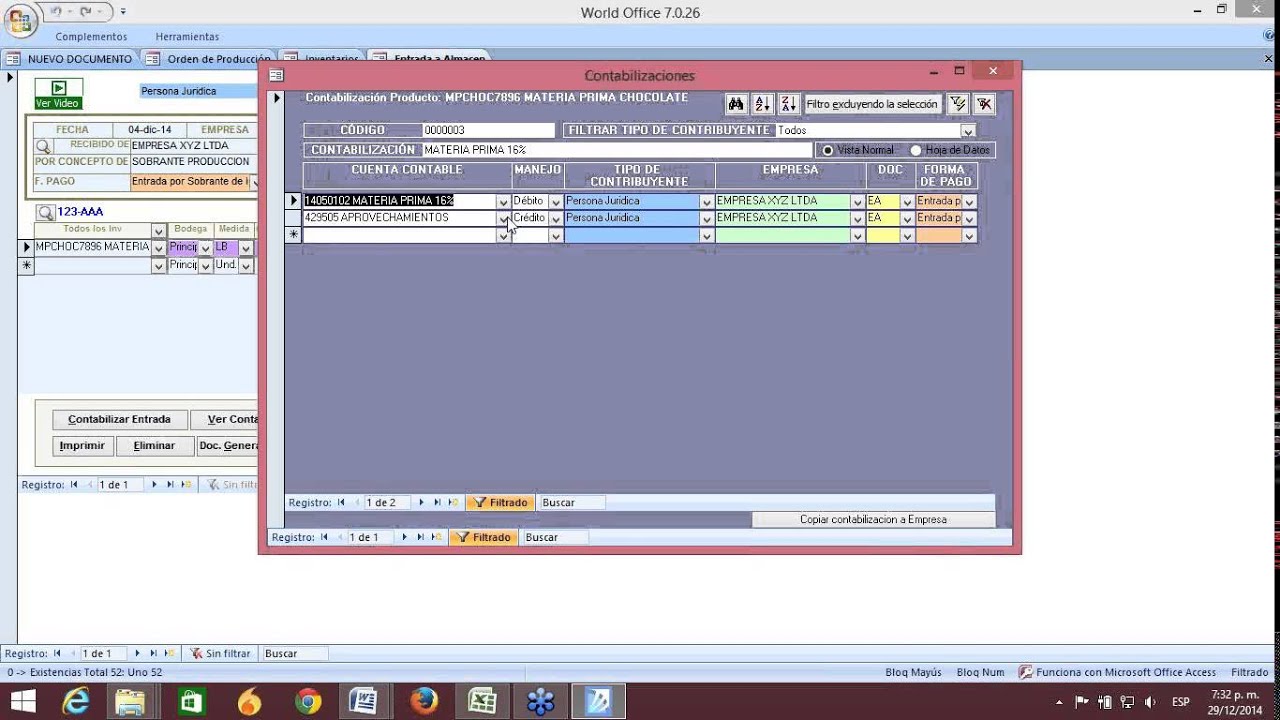
Task: Open the Contabilizaciones window control icon
Action: pos(276,75)
